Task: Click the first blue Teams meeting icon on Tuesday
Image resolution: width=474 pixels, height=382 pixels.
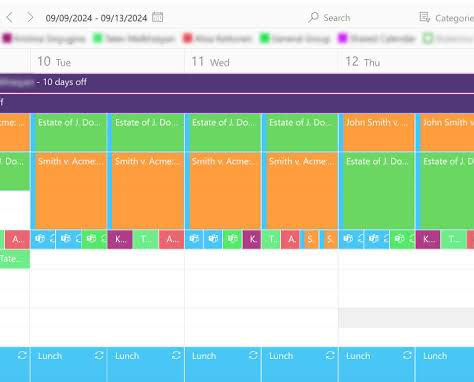Action: (x=40, y=239)
